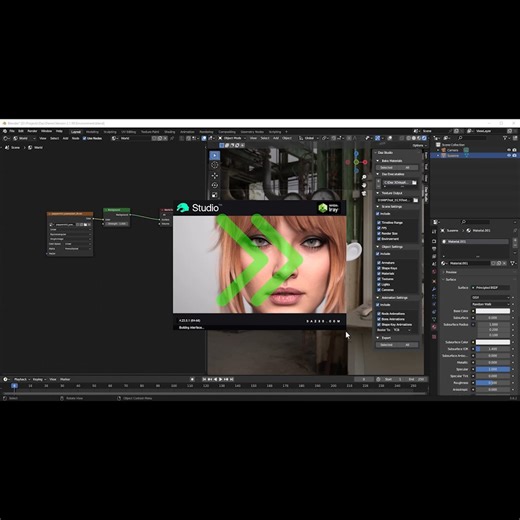
Task: Collapse the Daz Executables section
Action: click(x=378, y=174)
